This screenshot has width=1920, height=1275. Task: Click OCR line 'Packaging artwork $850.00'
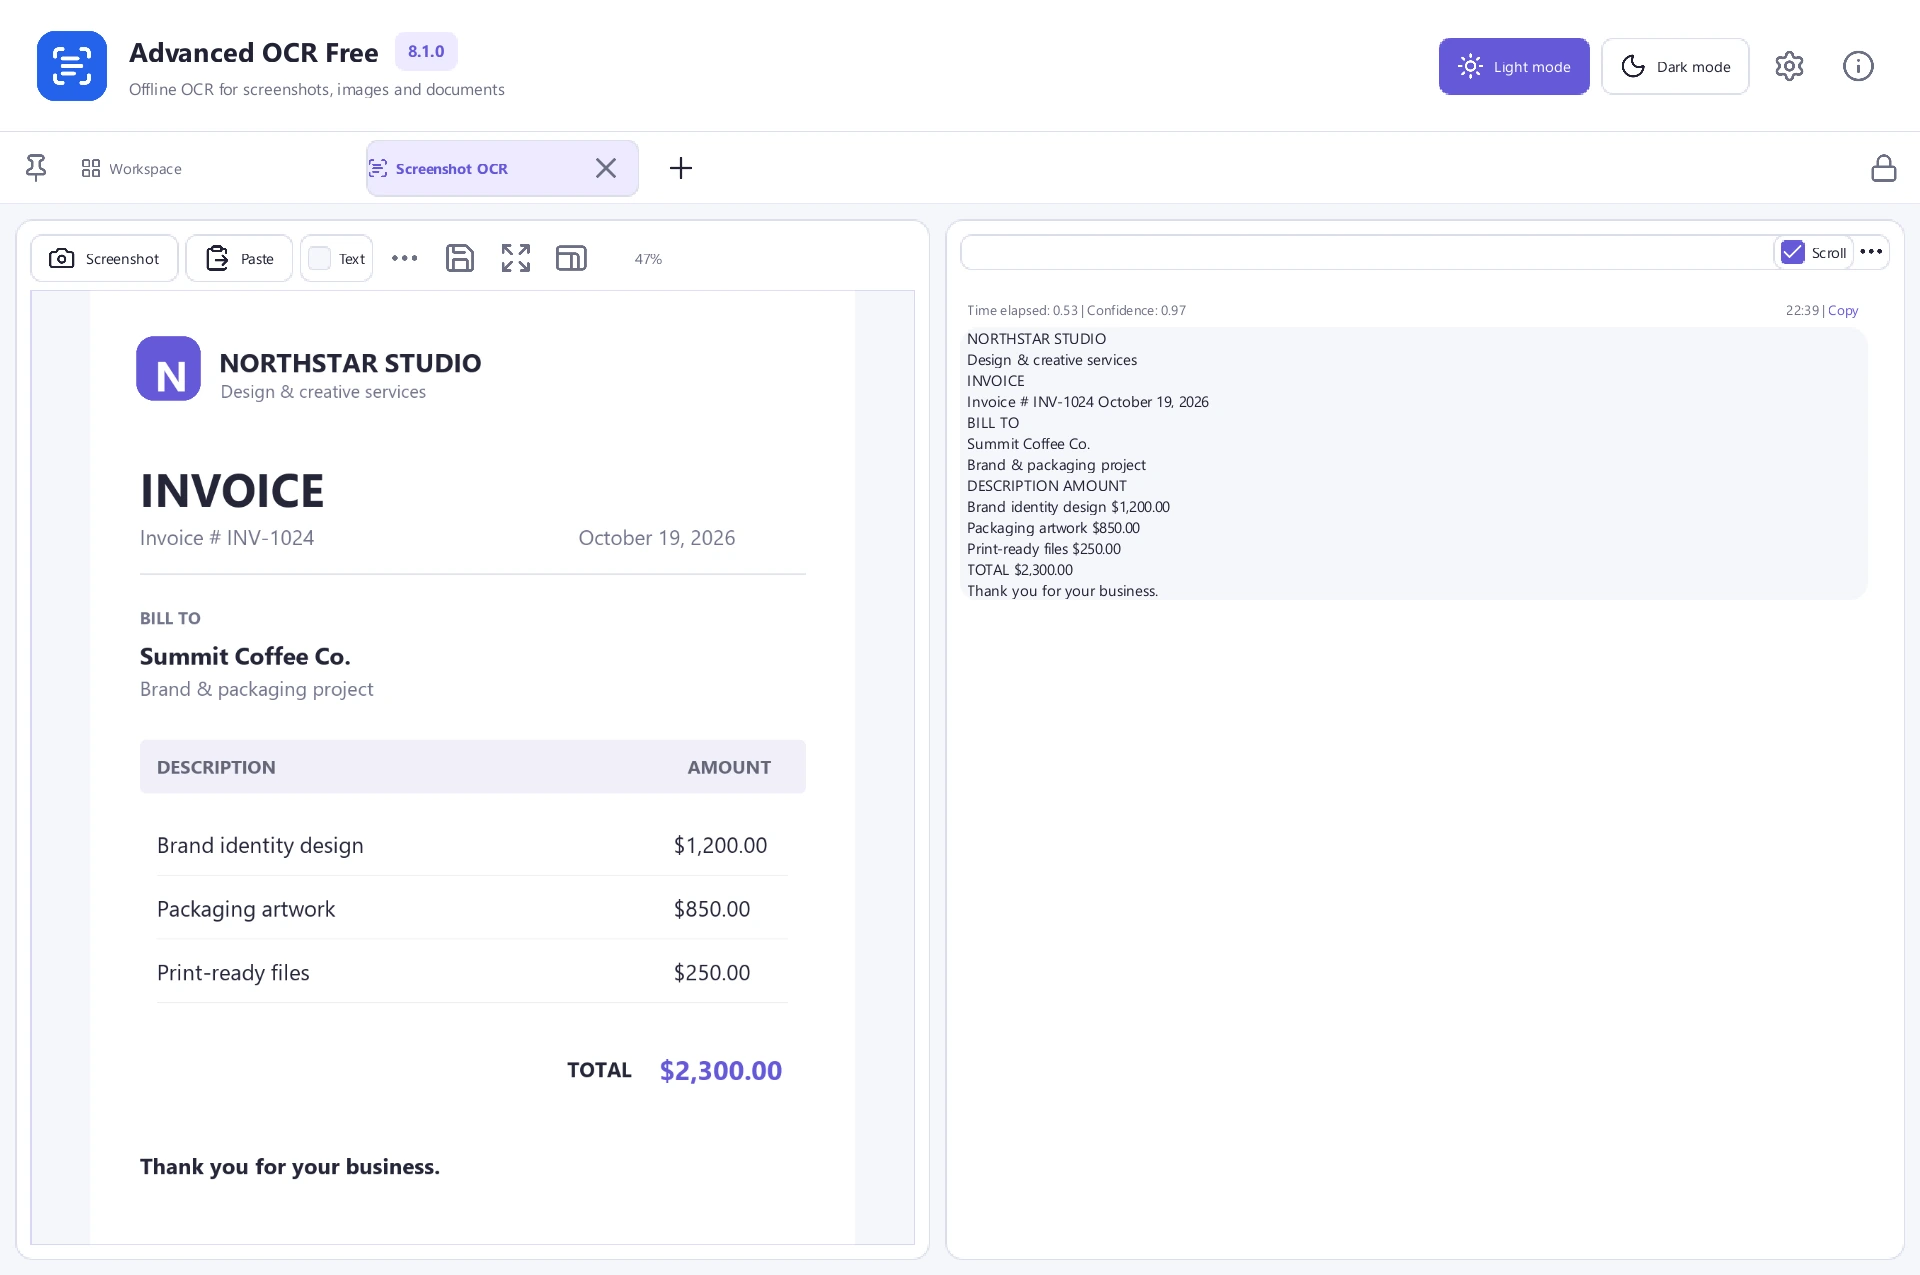[x=1053, y=528]
